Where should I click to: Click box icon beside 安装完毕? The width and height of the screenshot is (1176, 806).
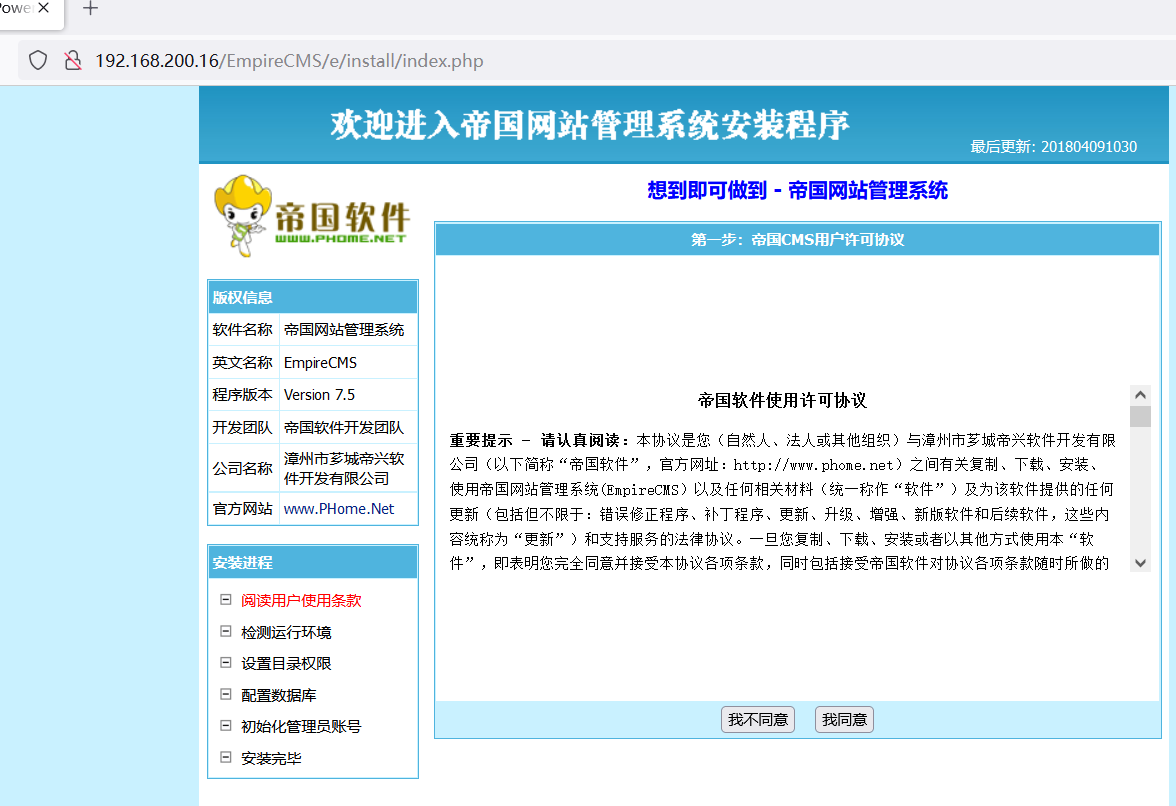225,757
